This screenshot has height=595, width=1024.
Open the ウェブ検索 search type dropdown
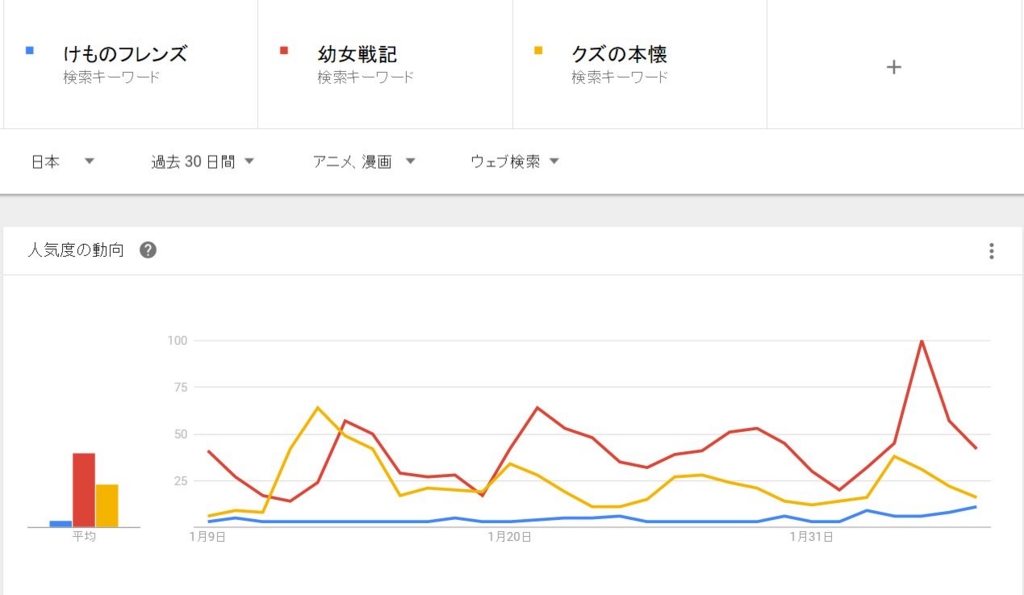515,161
